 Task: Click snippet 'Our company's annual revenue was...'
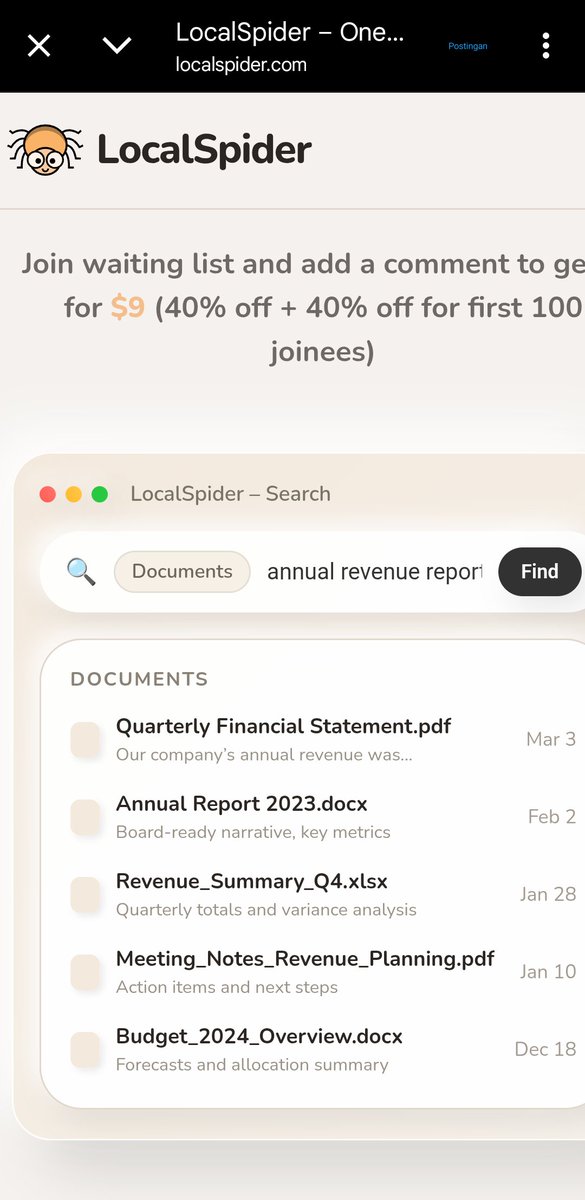264,755
